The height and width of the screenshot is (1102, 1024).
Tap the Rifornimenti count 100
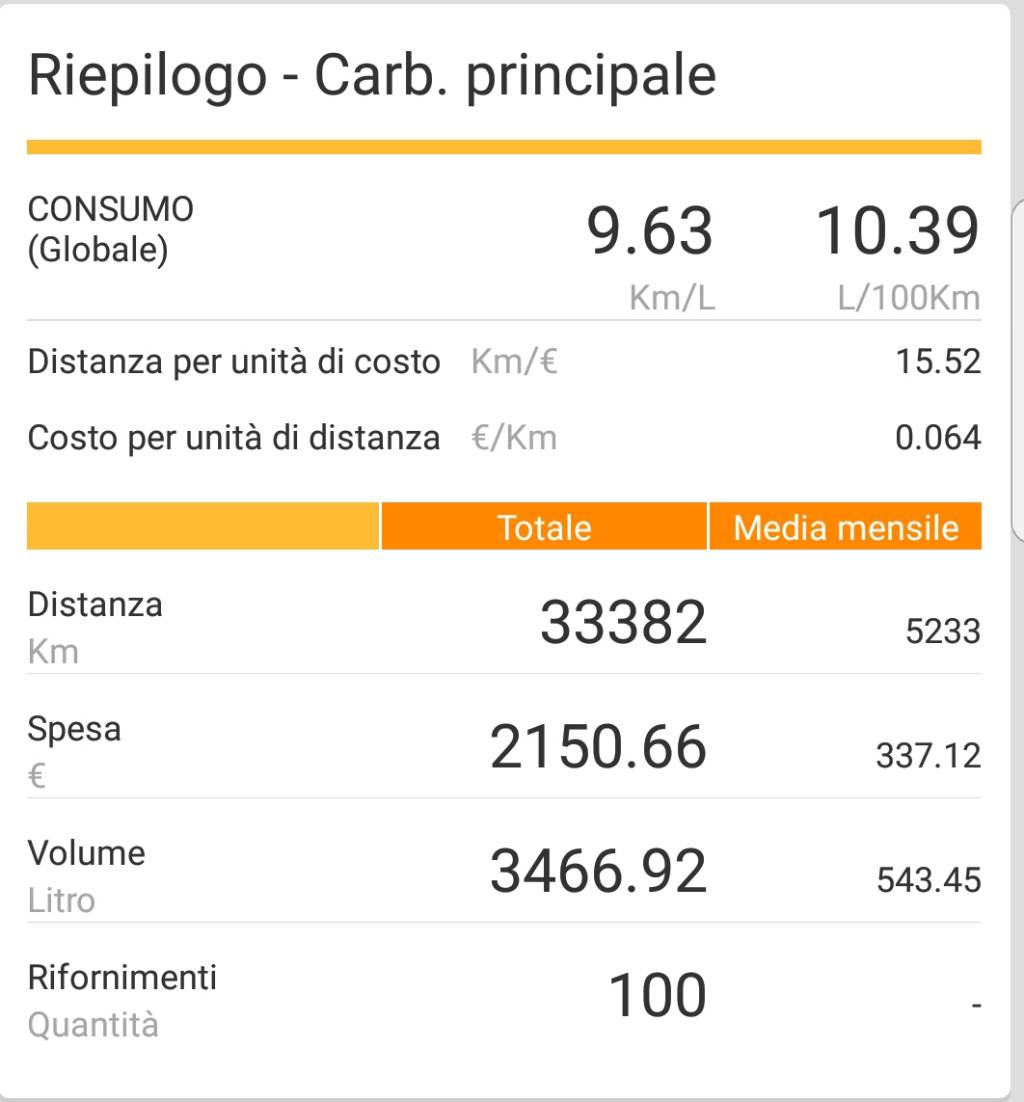click(657, 996)
